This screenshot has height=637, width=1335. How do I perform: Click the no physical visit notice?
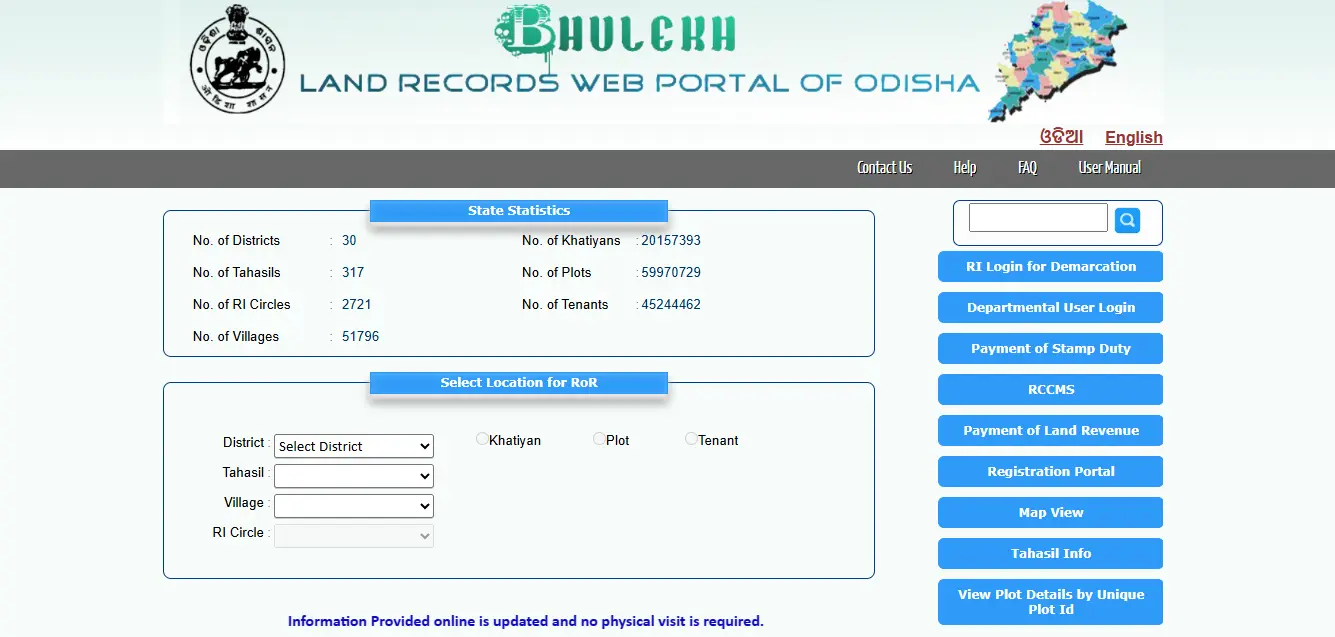point(526,621)
